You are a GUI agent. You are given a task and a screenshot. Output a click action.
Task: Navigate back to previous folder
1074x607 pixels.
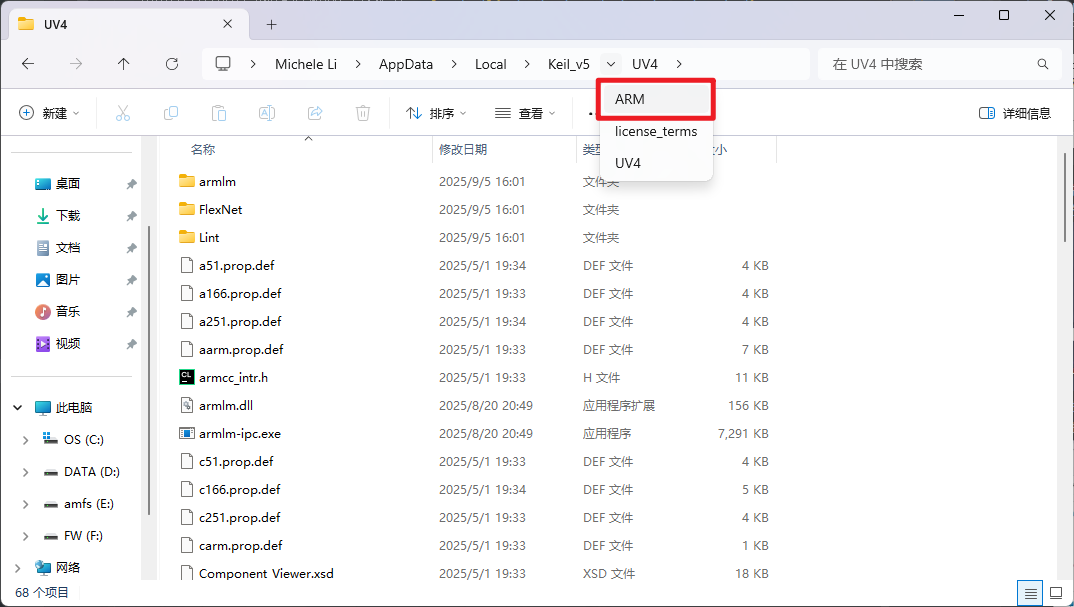point(28,64)
